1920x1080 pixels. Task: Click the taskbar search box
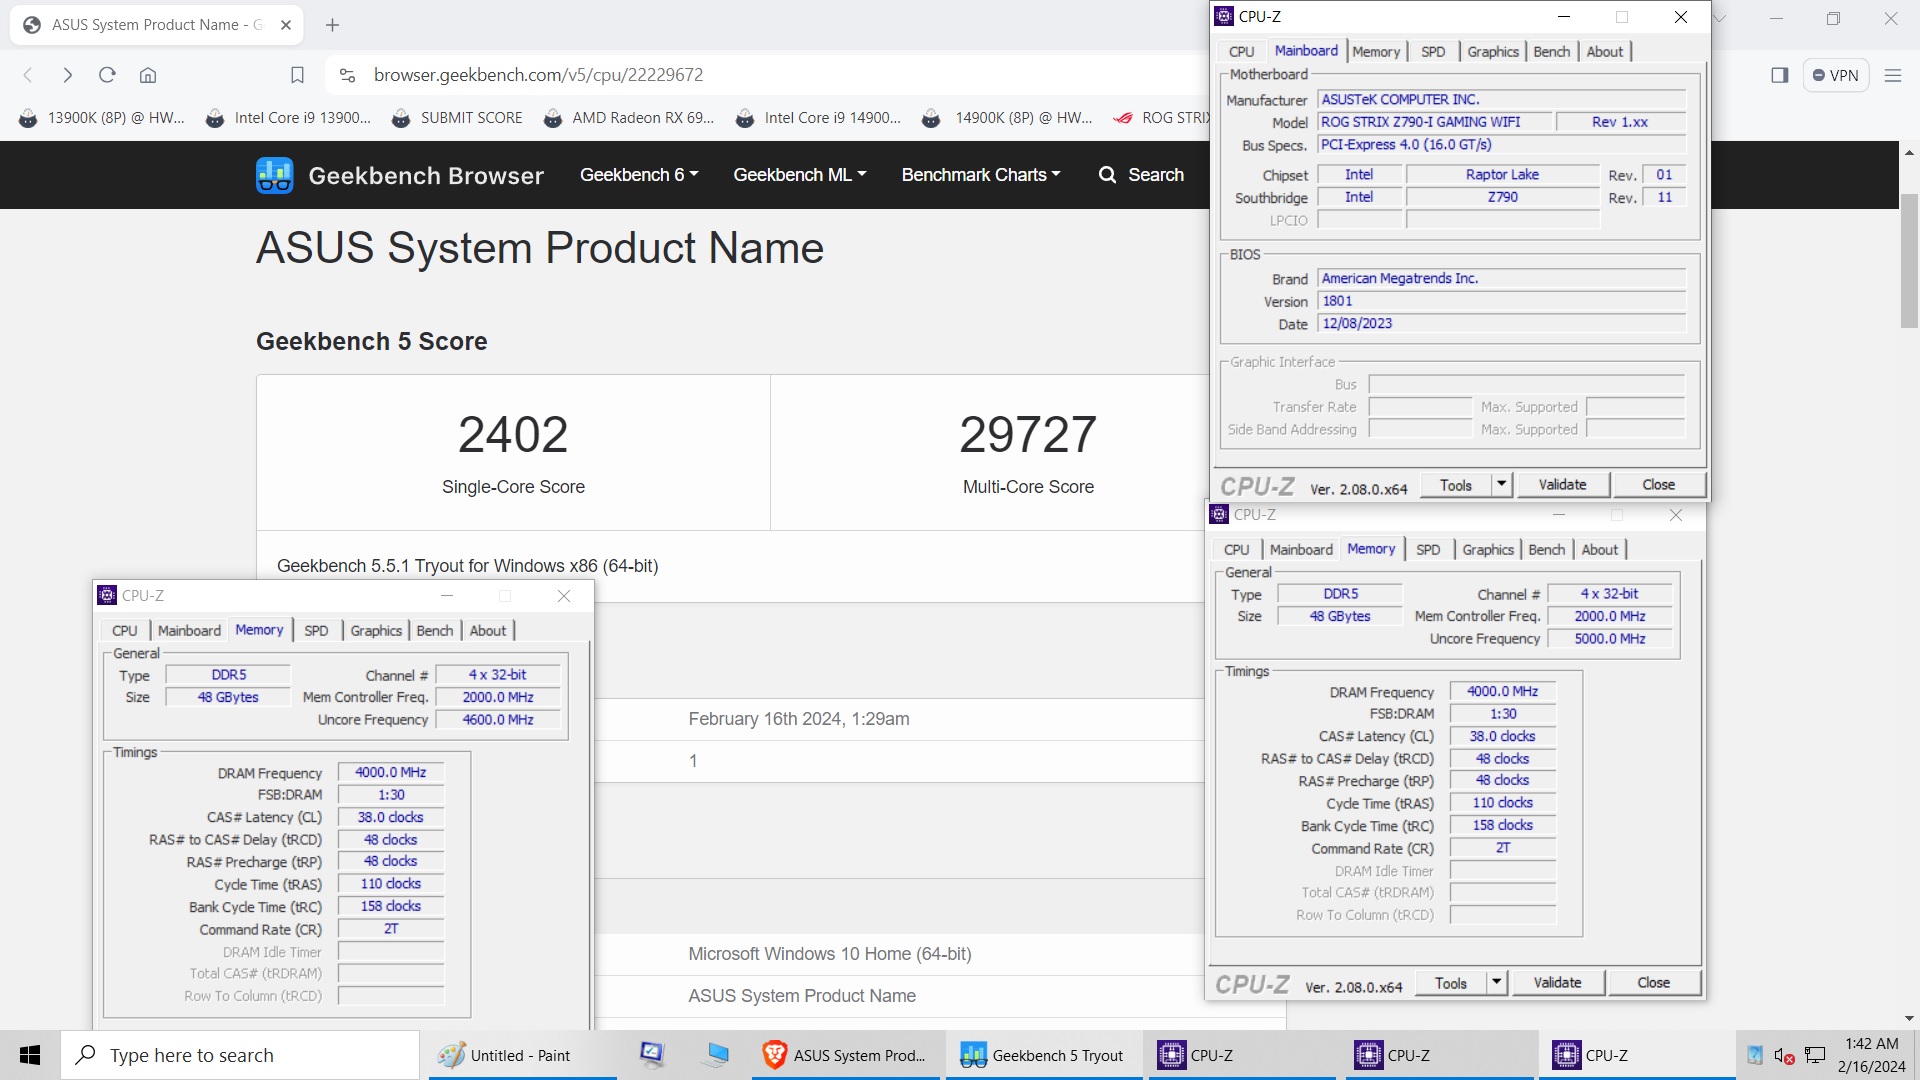pos(240,1055)
